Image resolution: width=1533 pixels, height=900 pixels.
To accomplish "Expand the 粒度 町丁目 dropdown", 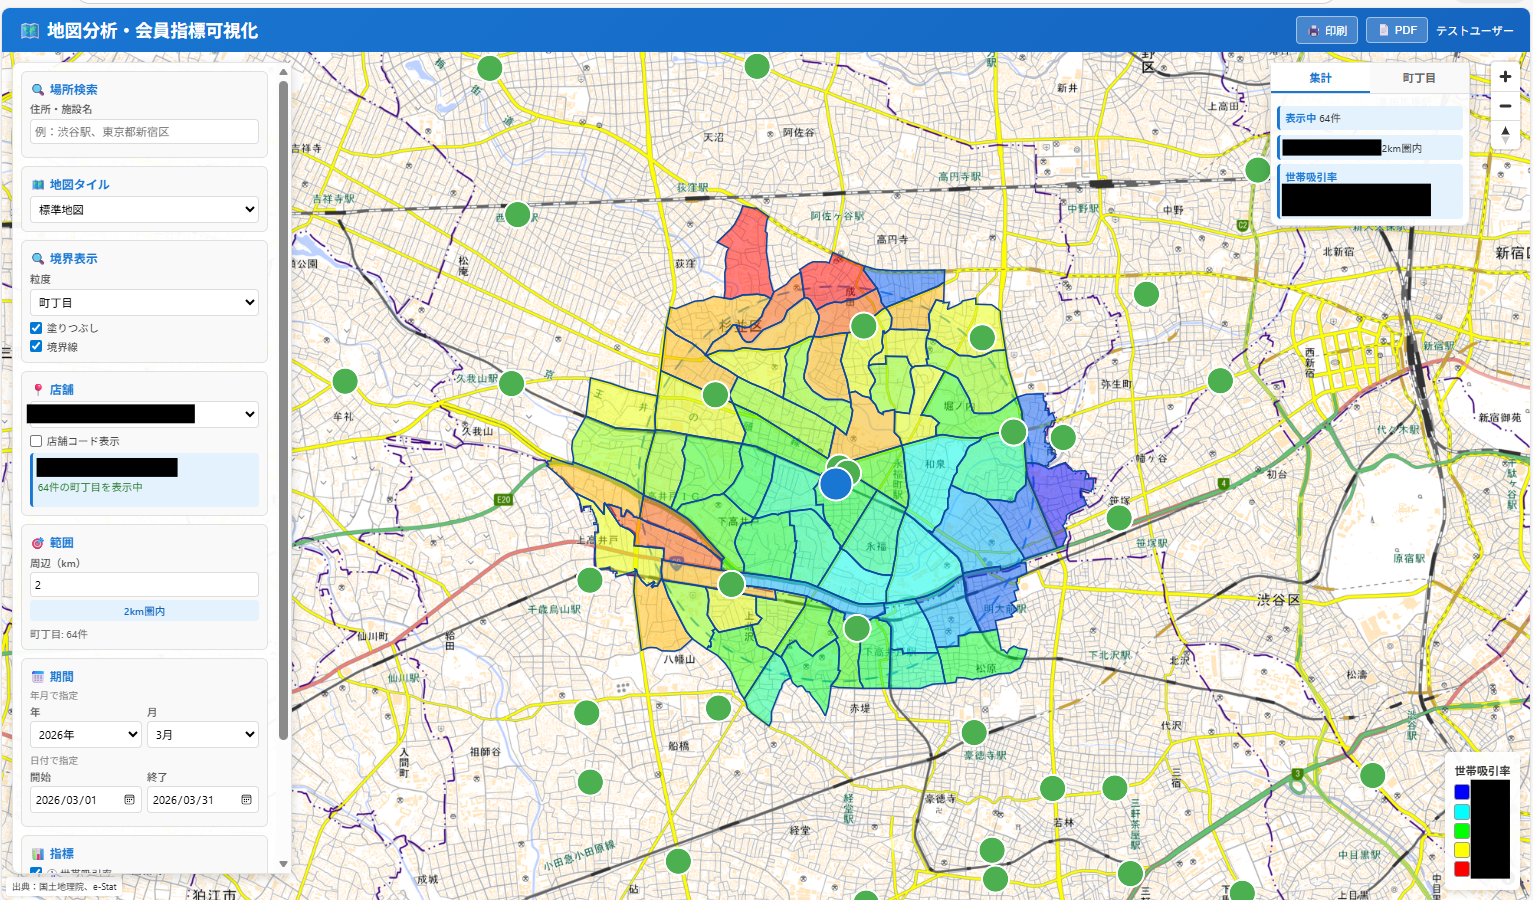I will pos(144,303).
